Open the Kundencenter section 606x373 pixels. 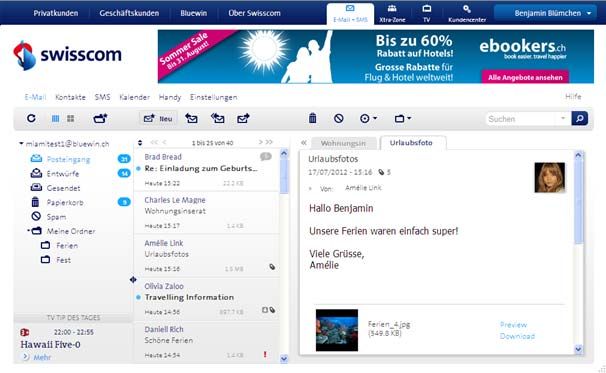pyautogui.click(x=467, y=14)
